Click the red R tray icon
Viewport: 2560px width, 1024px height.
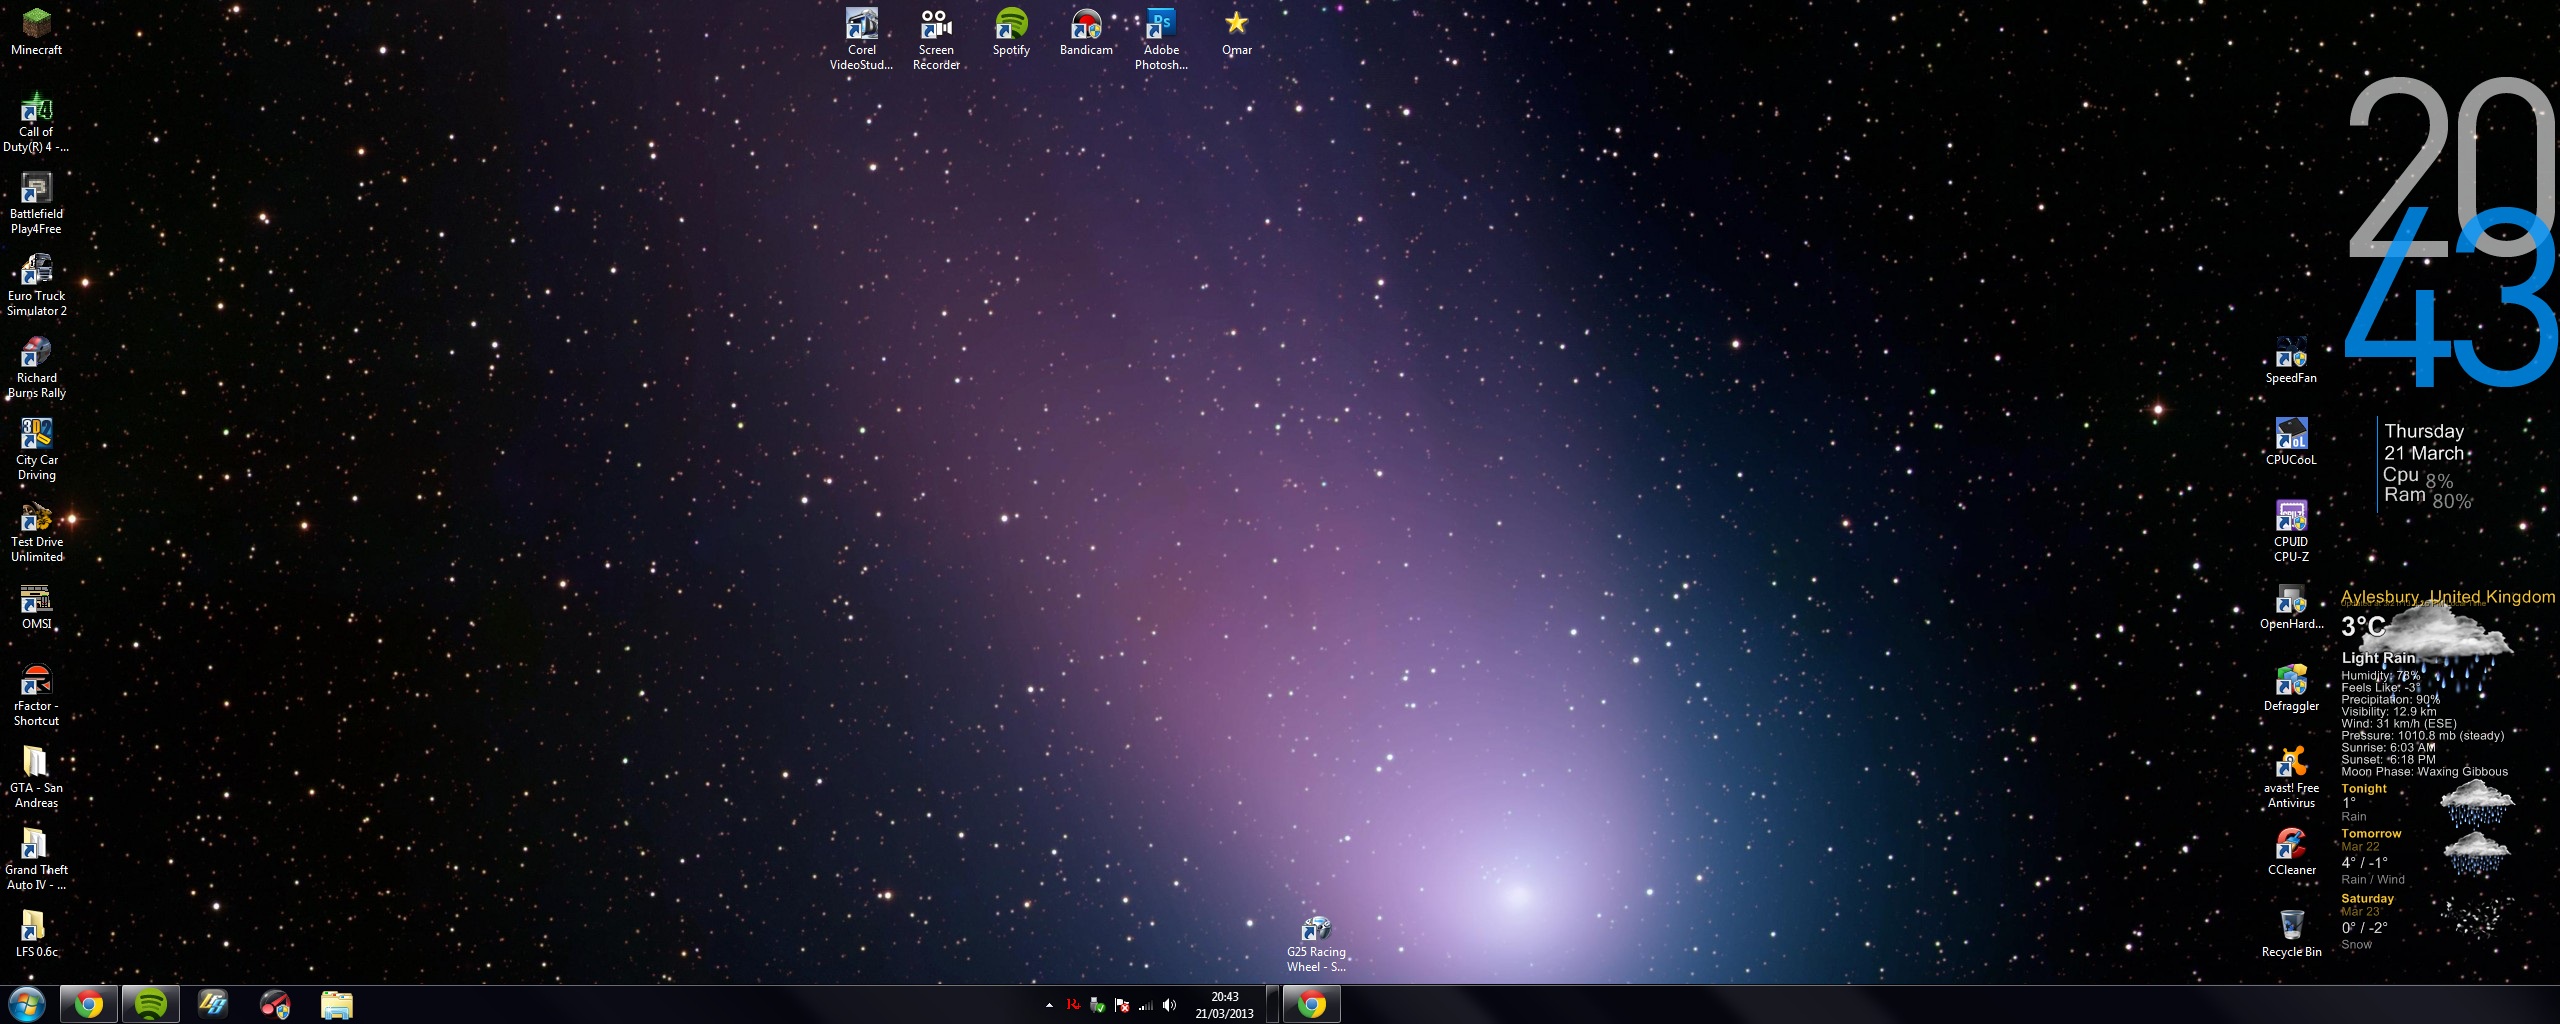(1073, 1005)
